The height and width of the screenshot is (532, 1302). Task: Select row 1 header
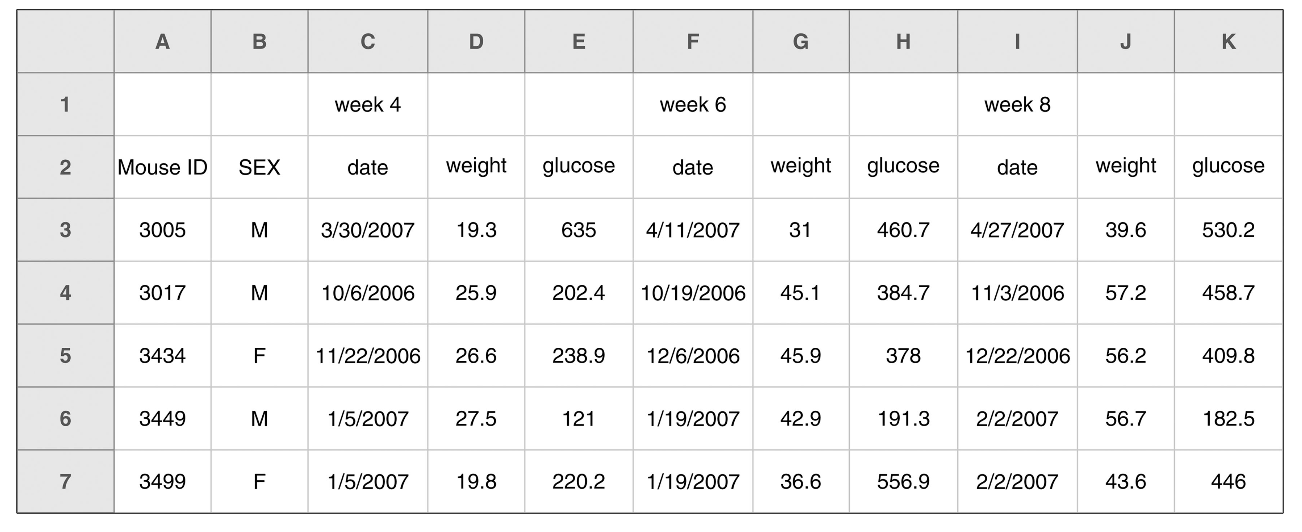click(x=65, y=104)
